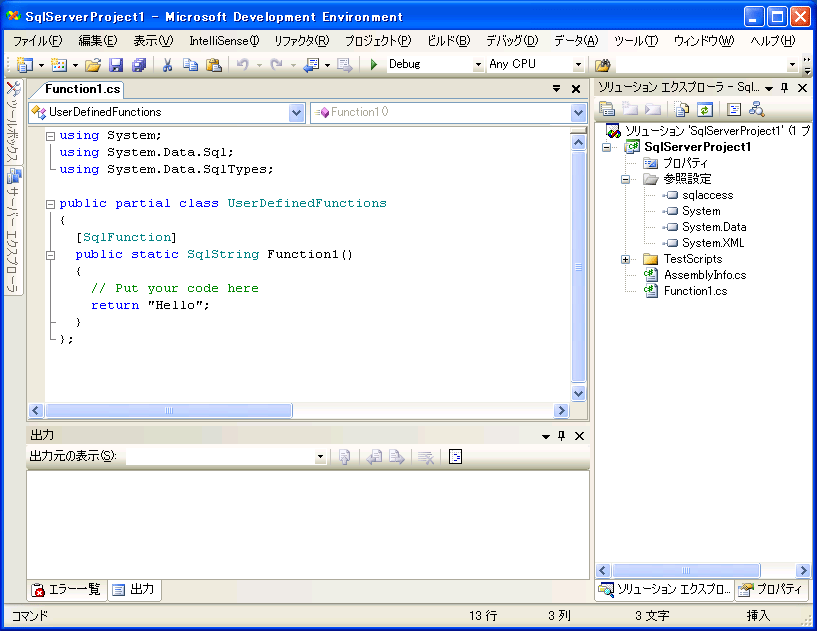
Task: Click the Refresh icon in Solution Explorer
Action: pyautogui.click(x=705, y=109)
